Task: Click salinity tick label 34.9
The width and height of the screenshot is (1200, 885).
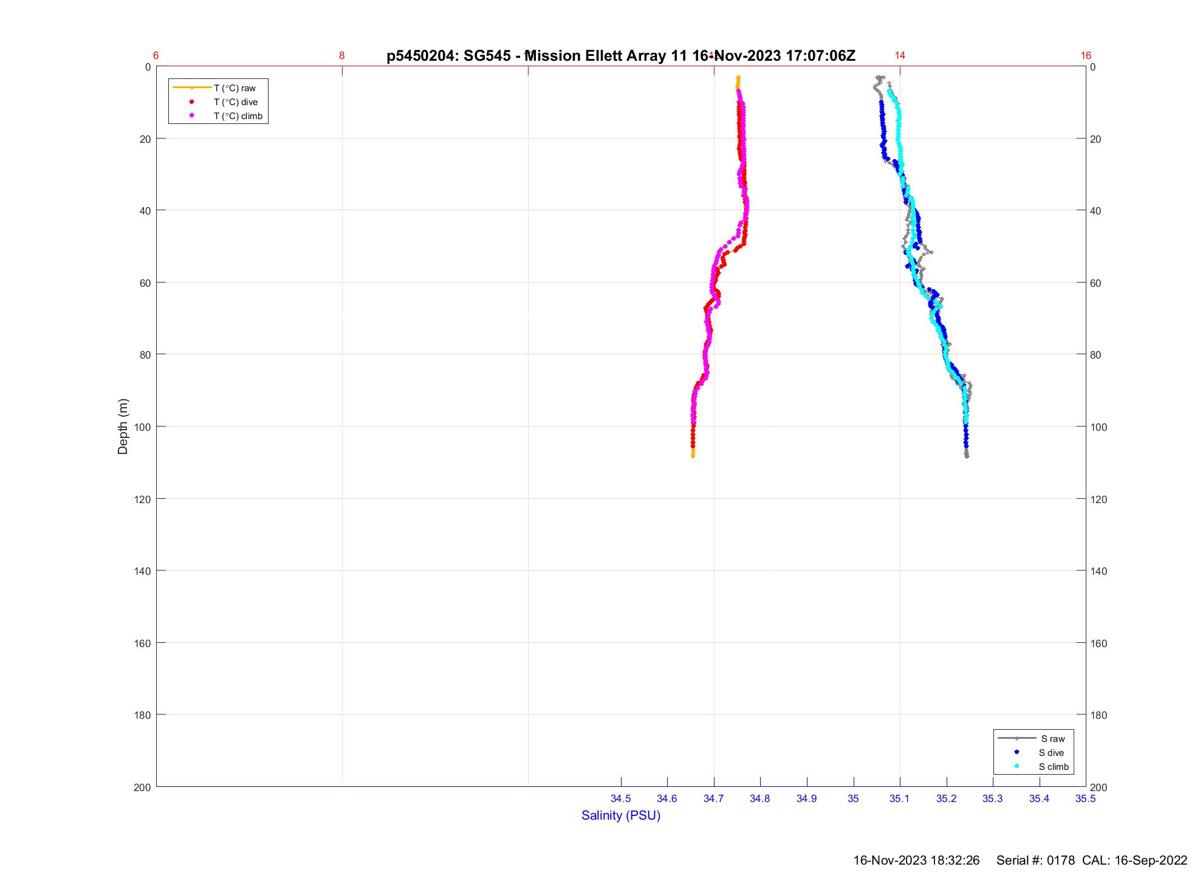Action: coord(807,799)
